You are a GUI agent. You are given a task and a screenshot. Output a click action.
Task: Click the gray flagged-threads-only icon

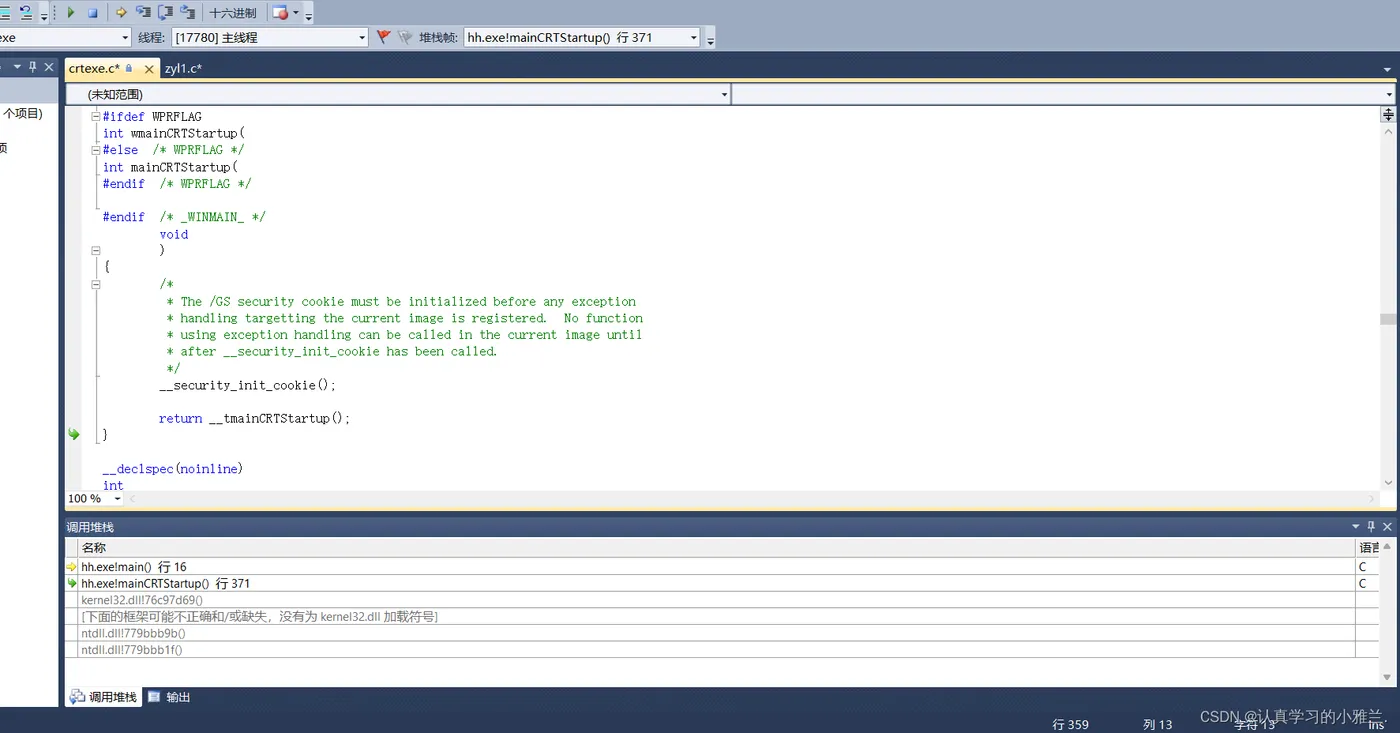[x=405, y=37]
